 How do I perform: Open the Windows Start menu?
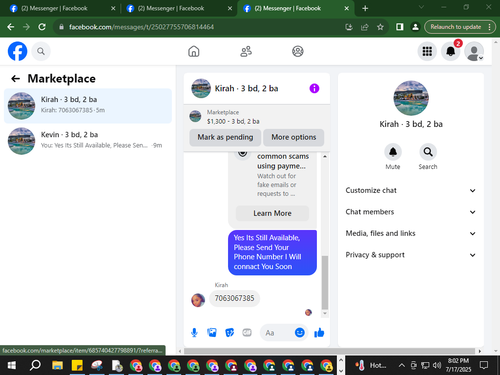pyautogui.click(x=12, y=365)
